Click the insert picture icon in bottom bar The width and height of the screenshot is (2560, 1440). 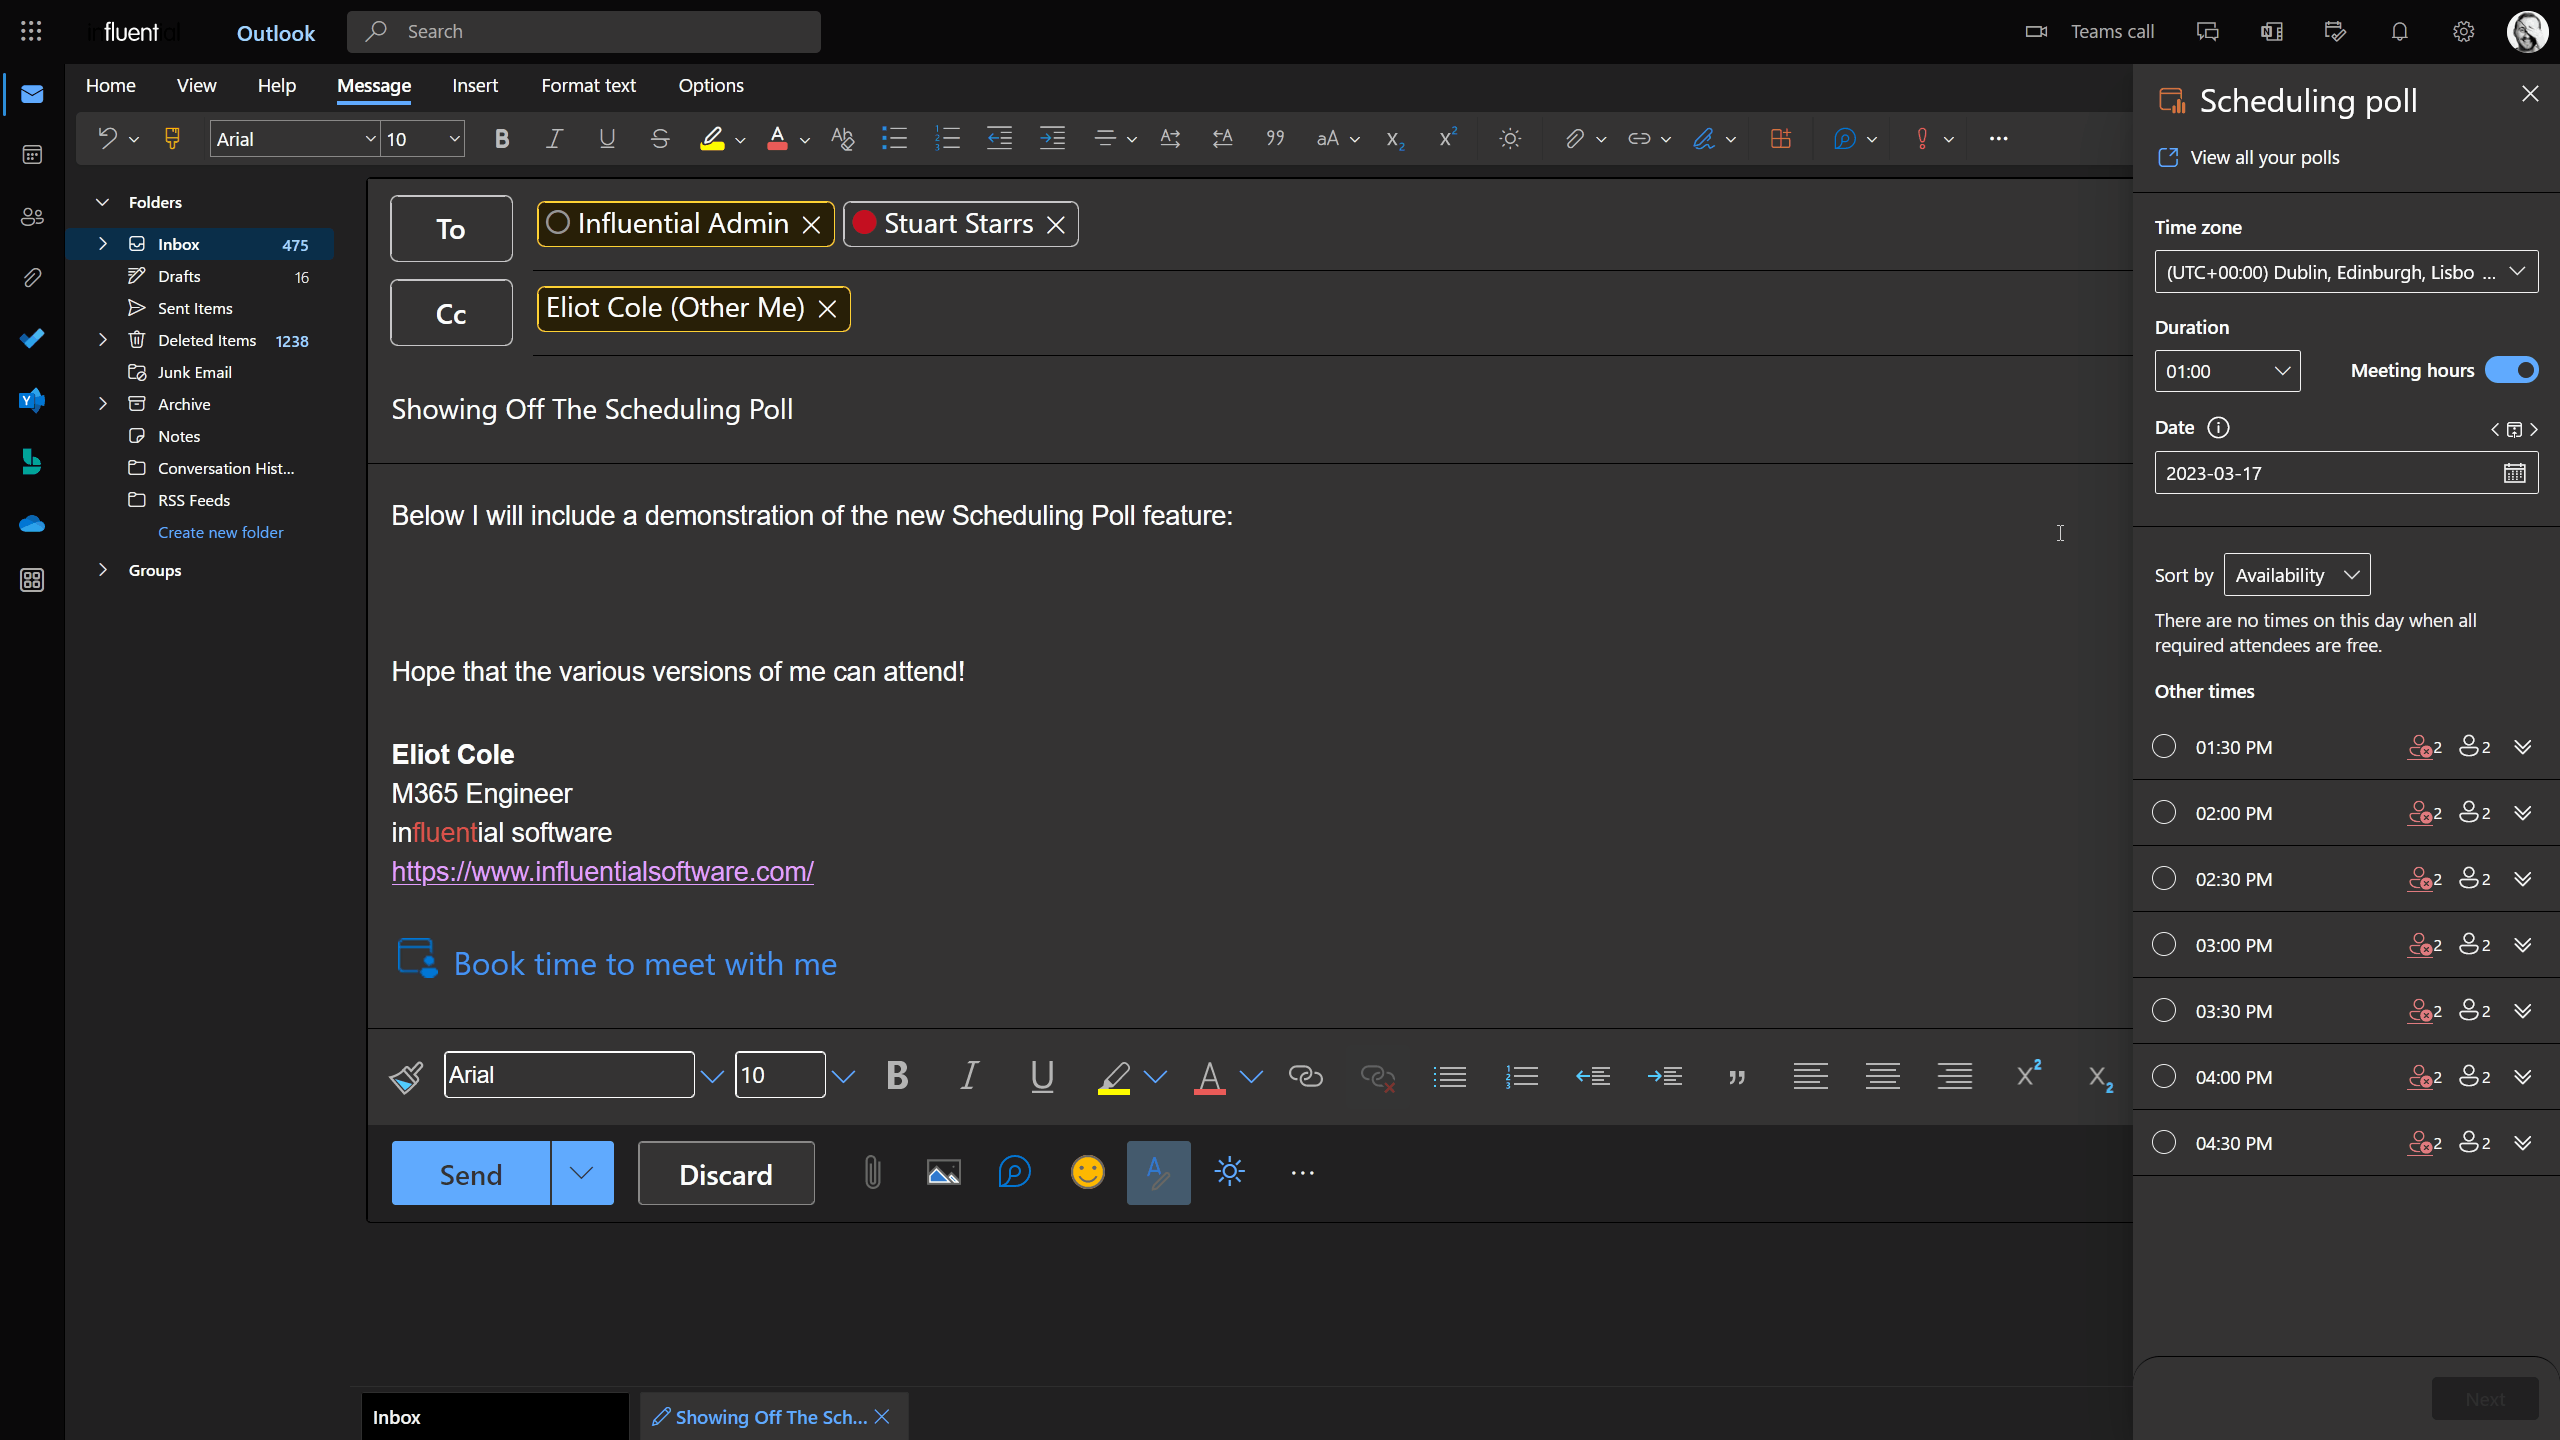943,1172
